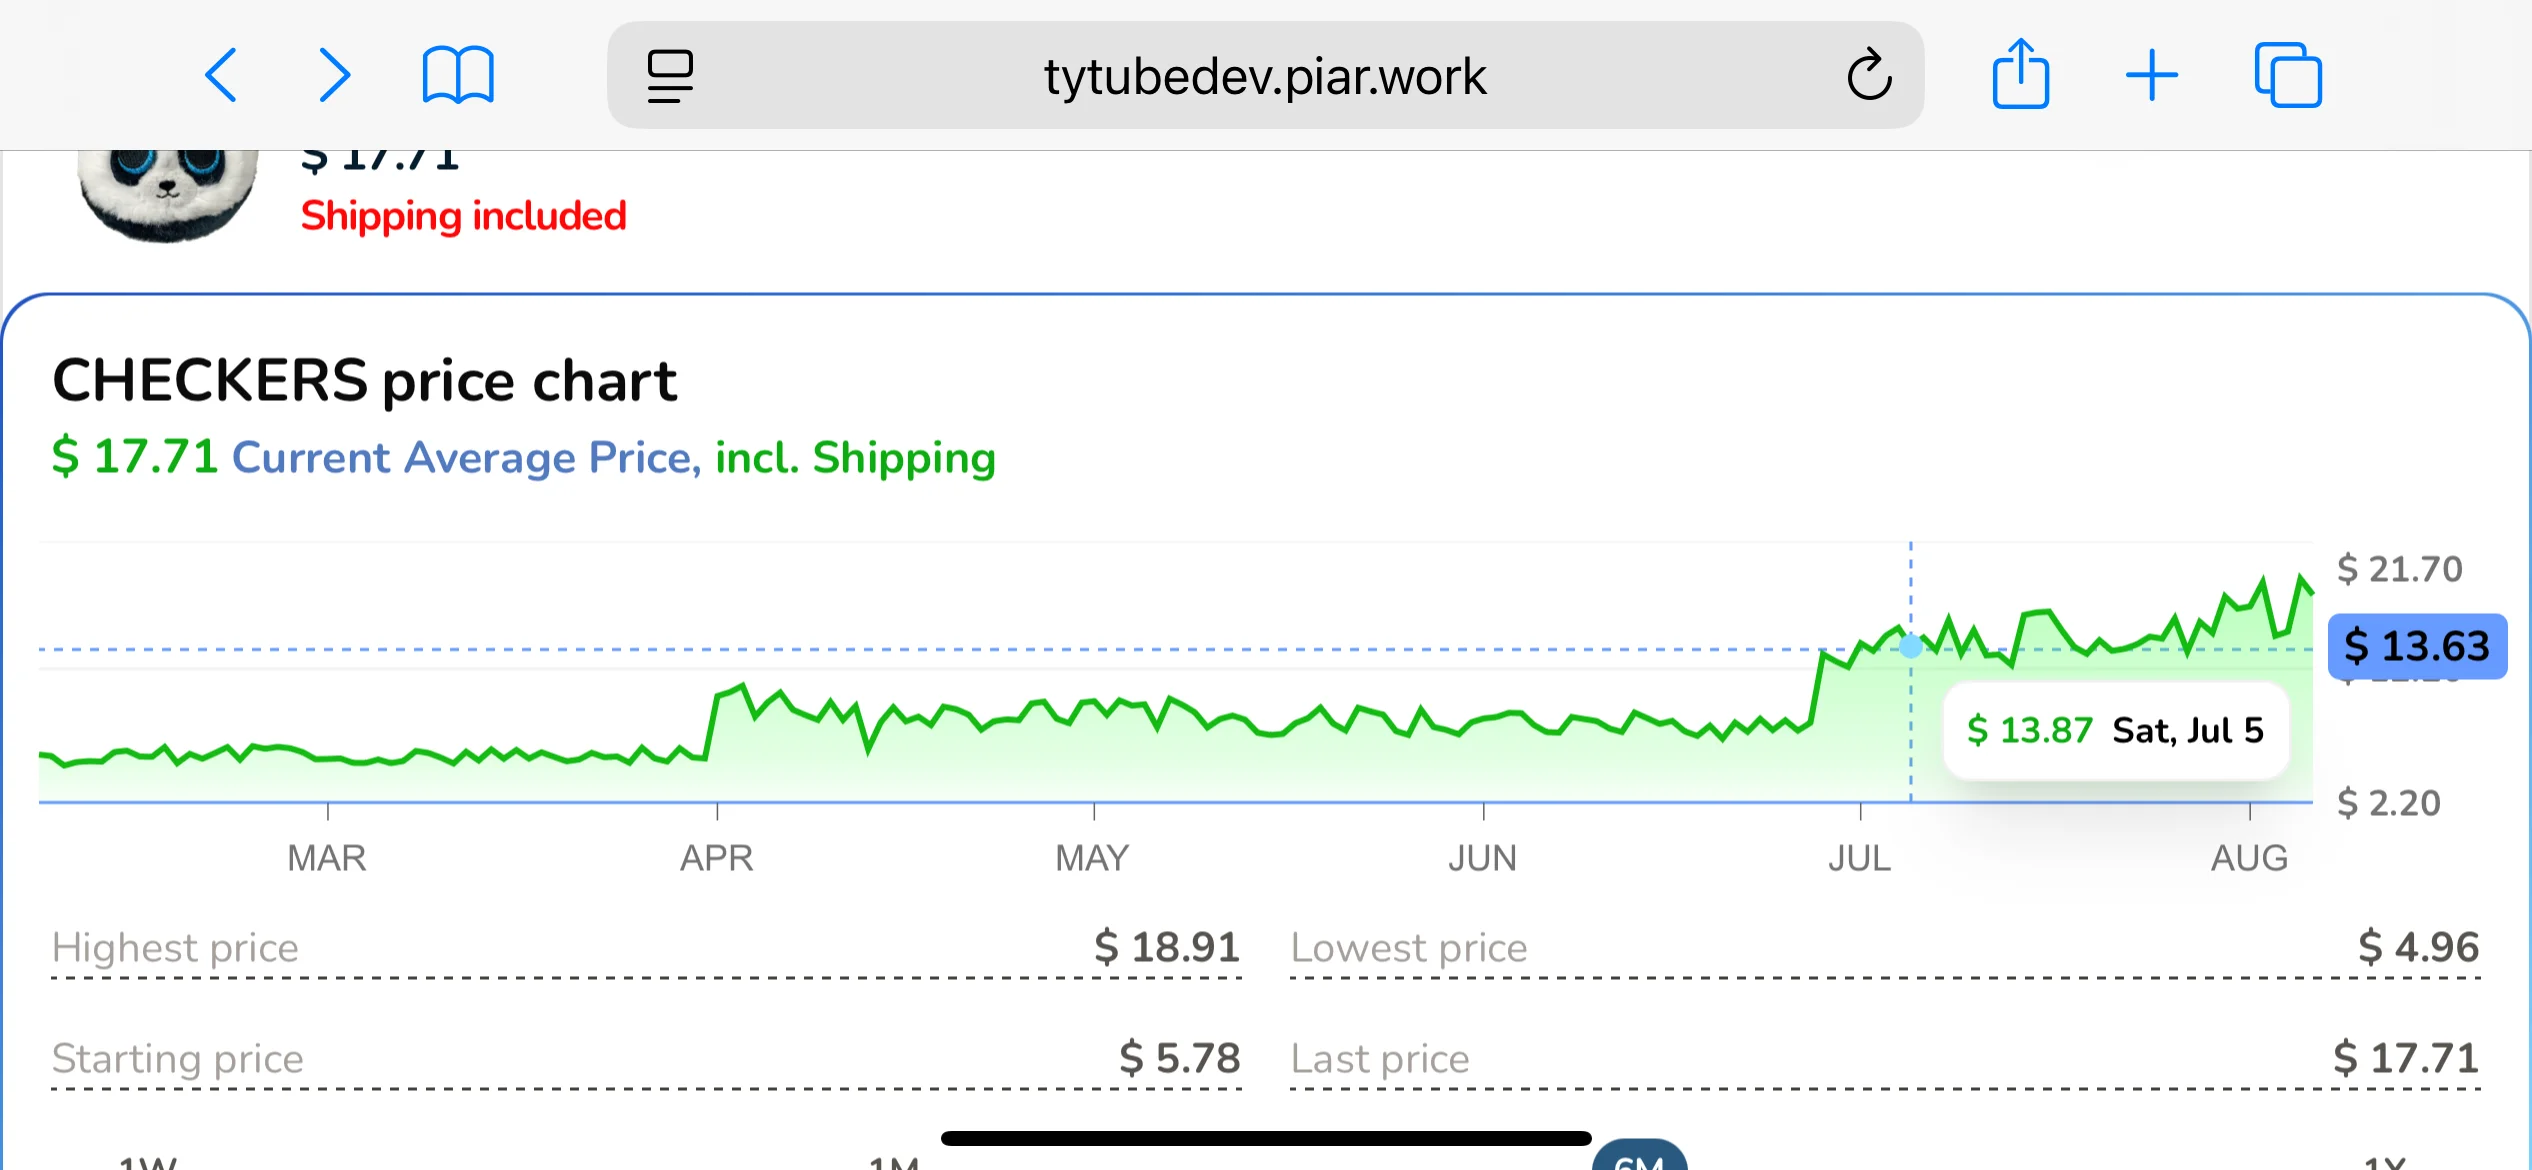Click the Shipping included text

(x=464, y=216)
